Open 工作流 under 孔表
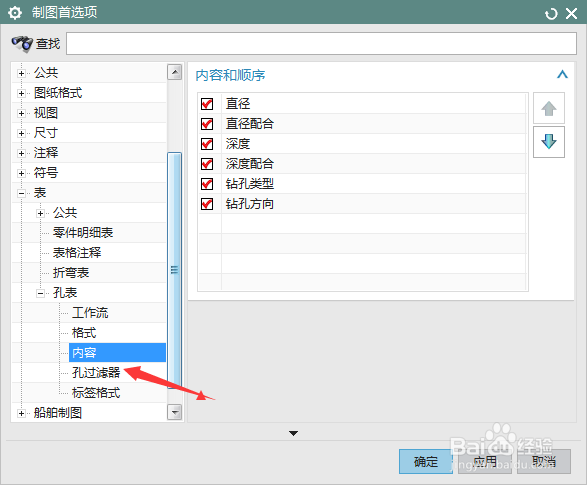The image size is (587, 485). [x=90, y=313]
